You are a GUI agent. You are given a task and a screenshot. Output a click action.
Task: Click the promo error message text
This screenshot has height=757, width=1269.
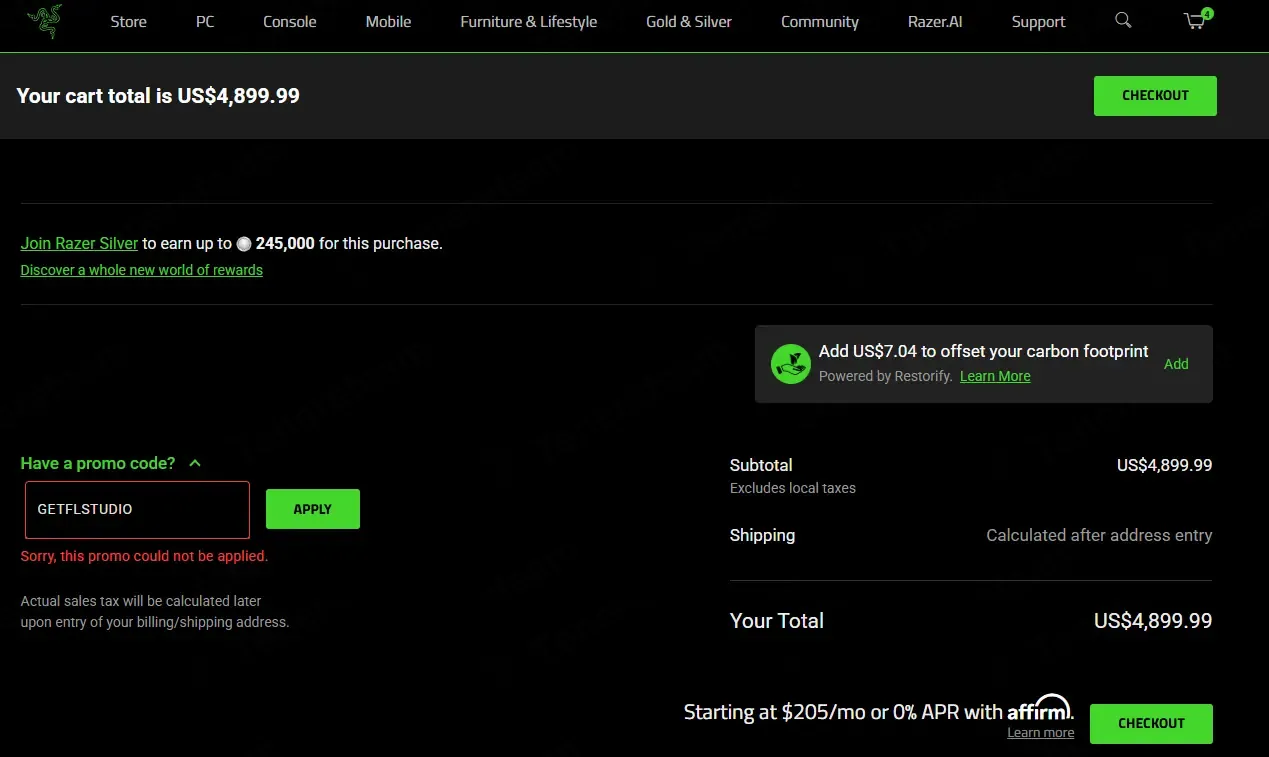[144, 556]
